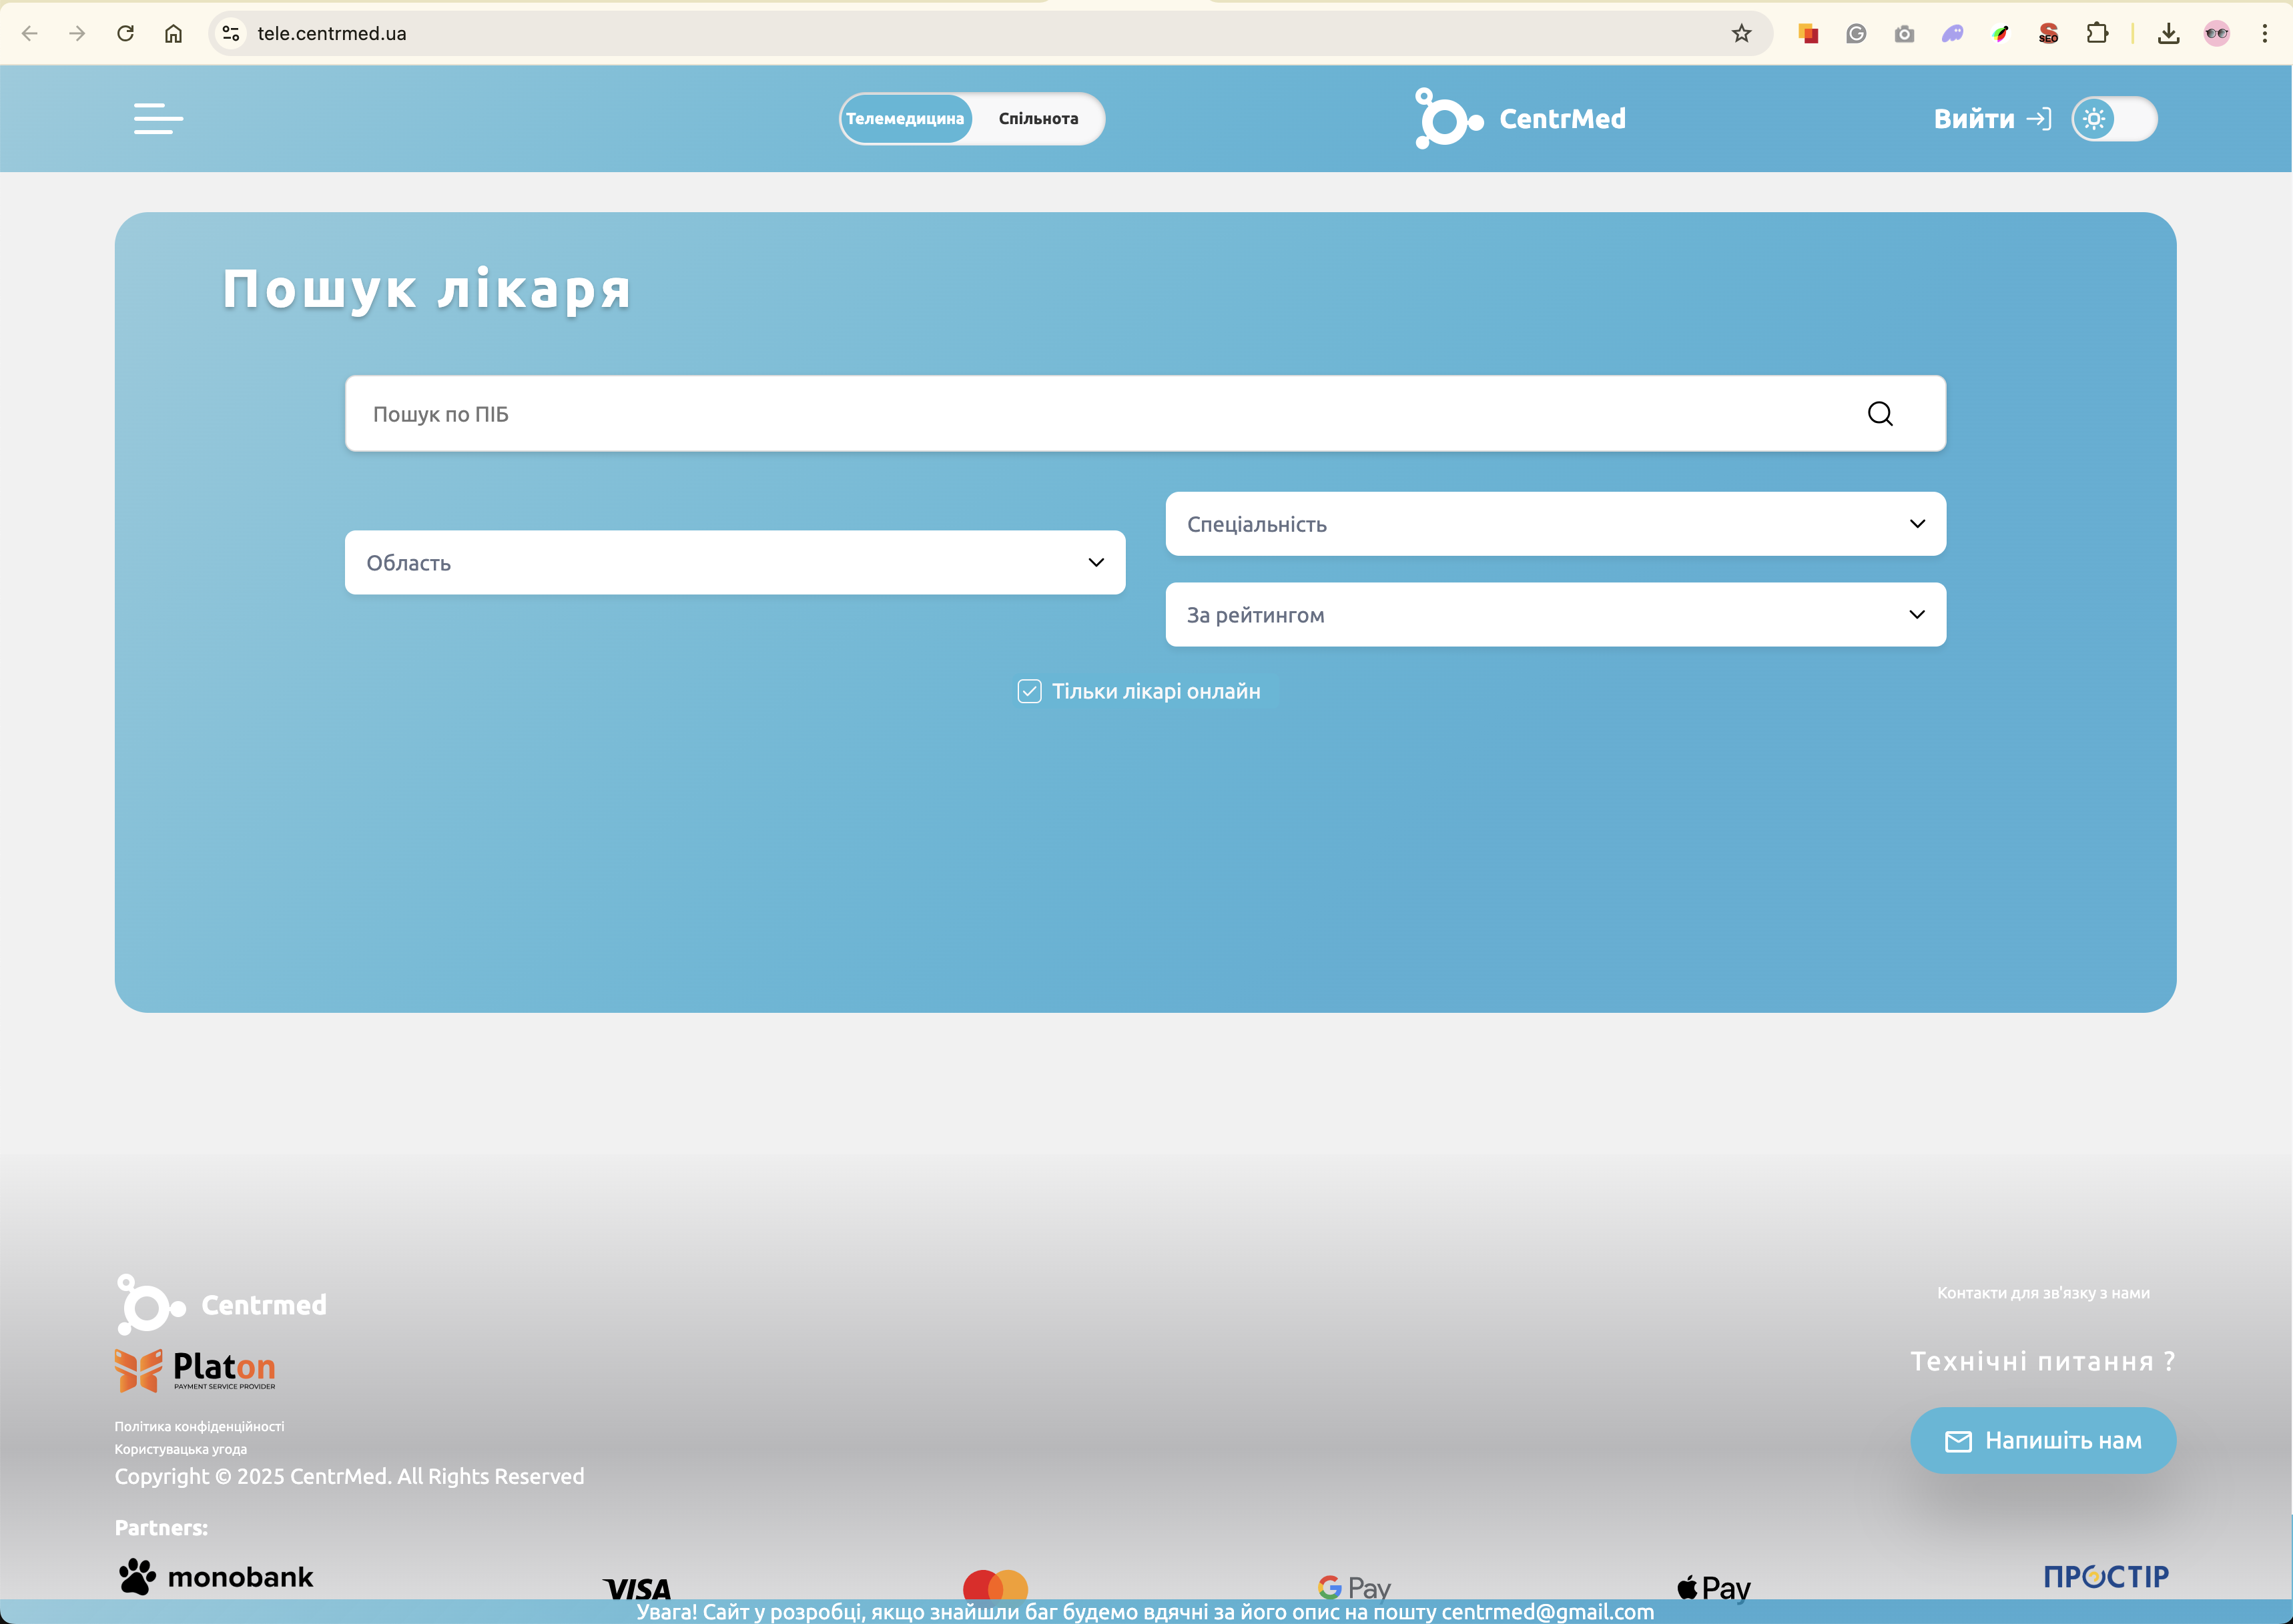Go to the browser home page icon
The height and width of the screenshot is (1624, 2293).
click(x=173, y=33)
